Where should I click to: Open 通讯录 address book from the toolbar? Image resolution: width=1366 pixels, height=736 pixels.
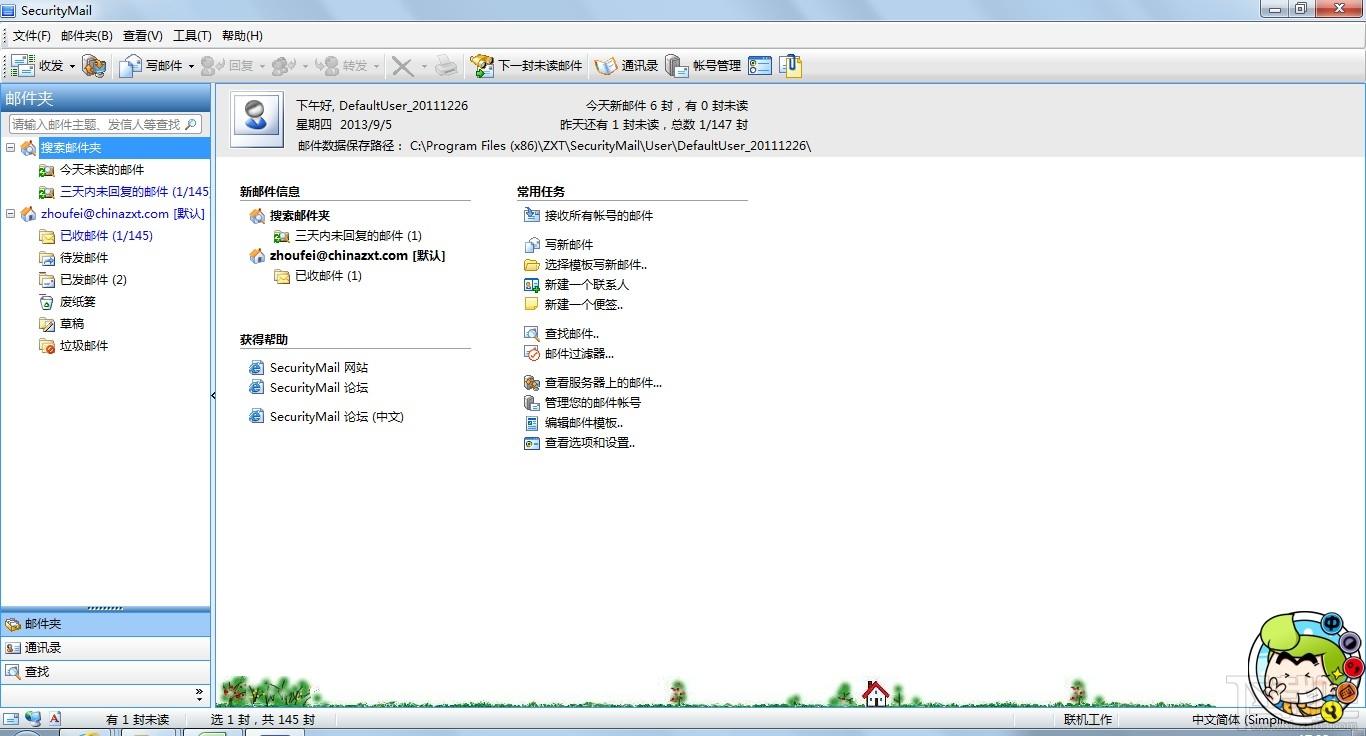[626, 66]
